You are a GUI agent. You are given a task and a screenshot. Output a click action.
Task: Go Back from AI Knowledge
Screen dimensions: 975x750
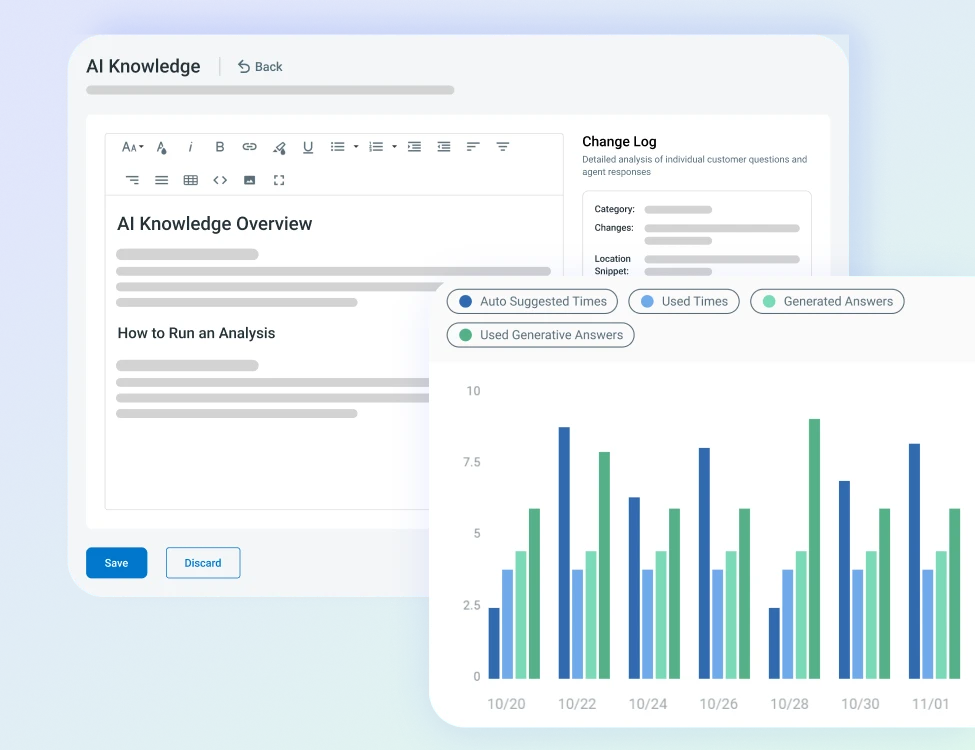click(260, 66)
